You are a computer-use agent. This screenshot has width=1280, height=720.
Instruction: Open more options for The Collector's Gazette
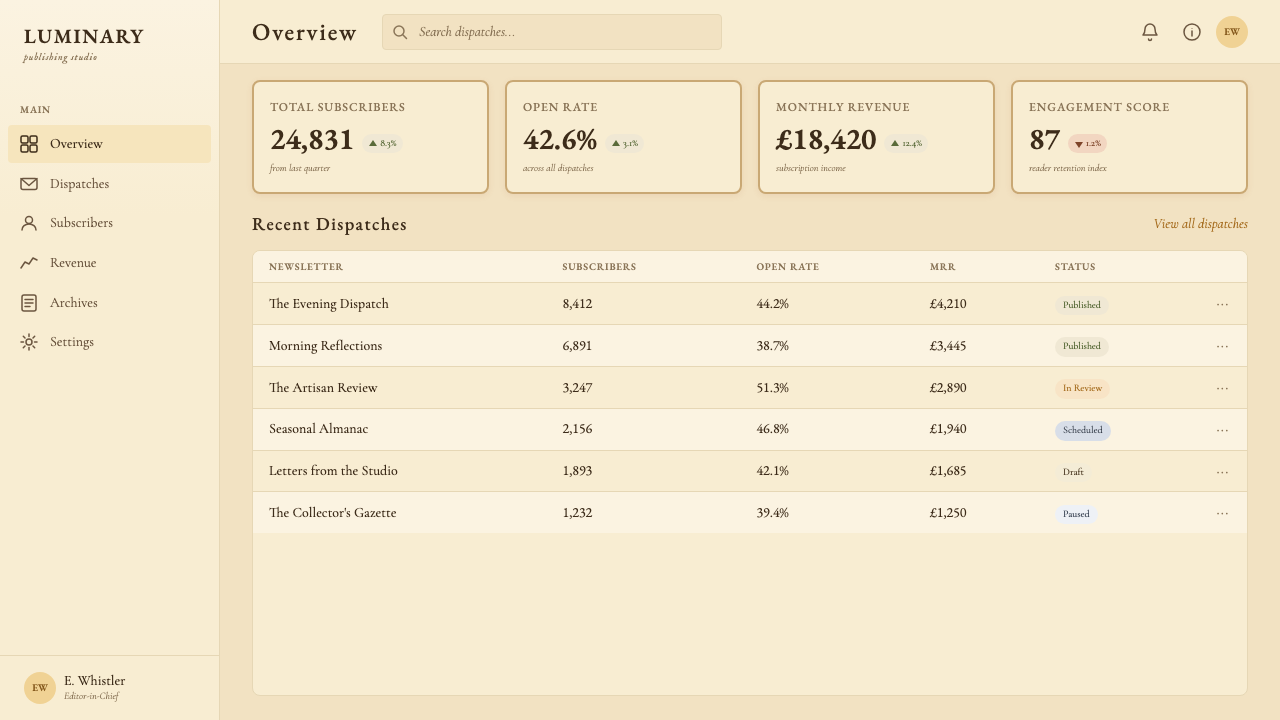point(1222,513)
